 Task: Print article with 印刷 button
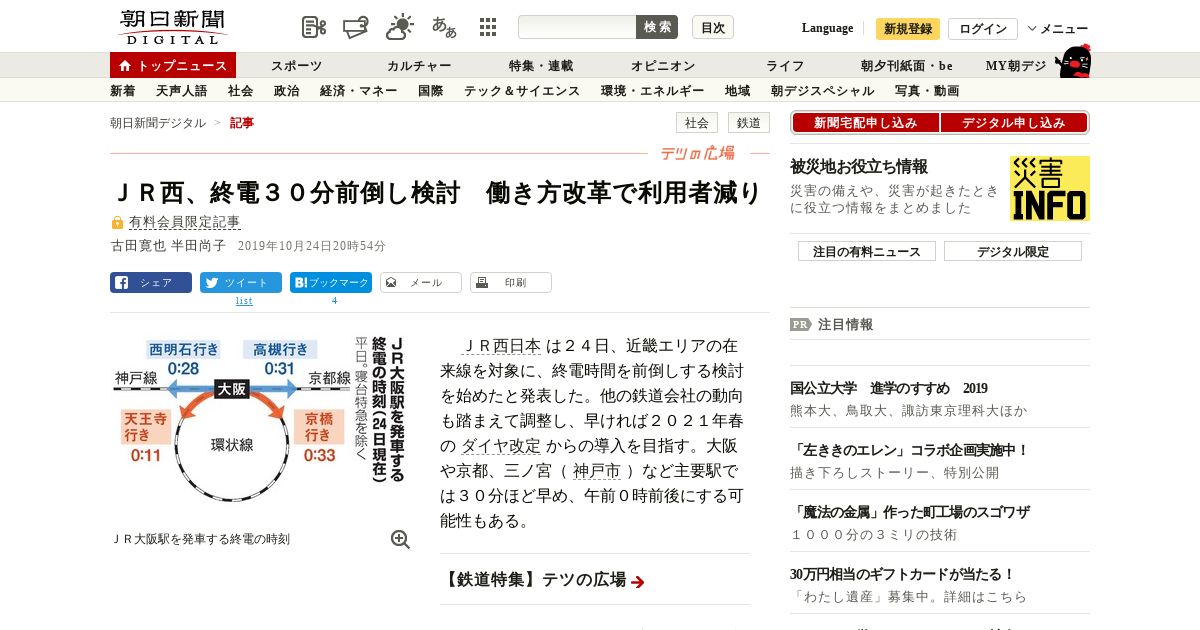(511, 282)
